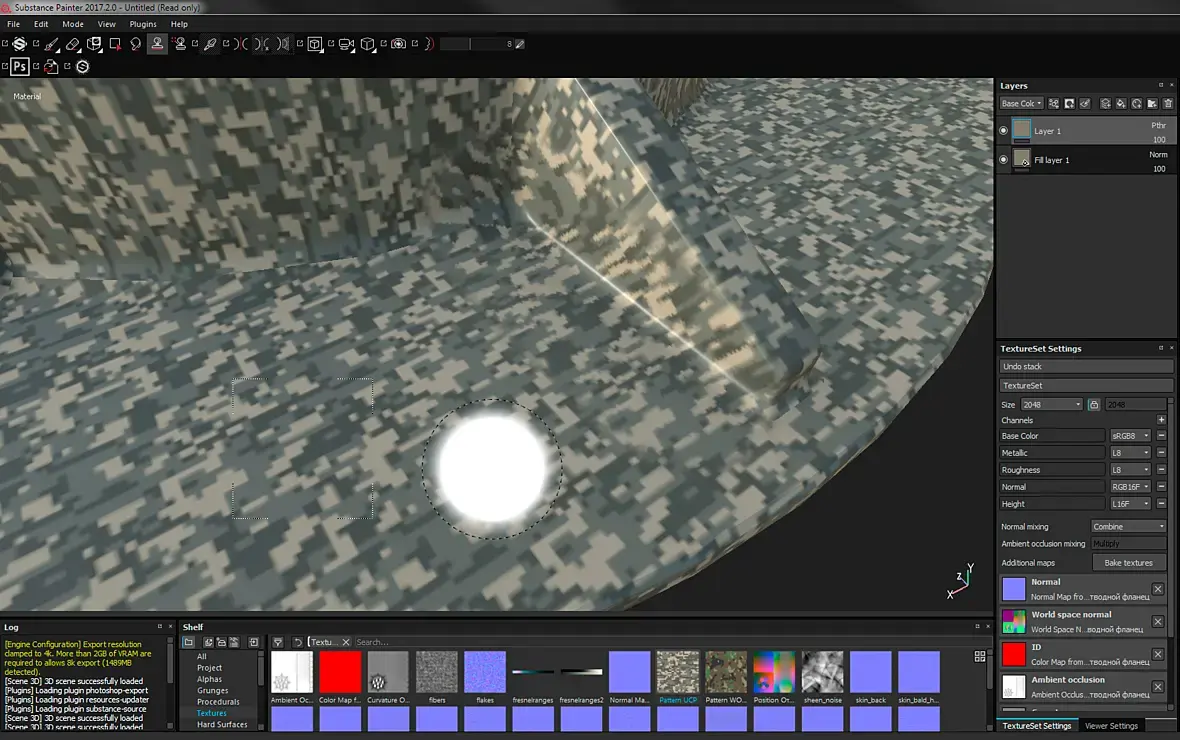The width and height of the screenshot is (1180, 740).
Task: Click the Shelf import resource icon
Action: coord(254,642)
